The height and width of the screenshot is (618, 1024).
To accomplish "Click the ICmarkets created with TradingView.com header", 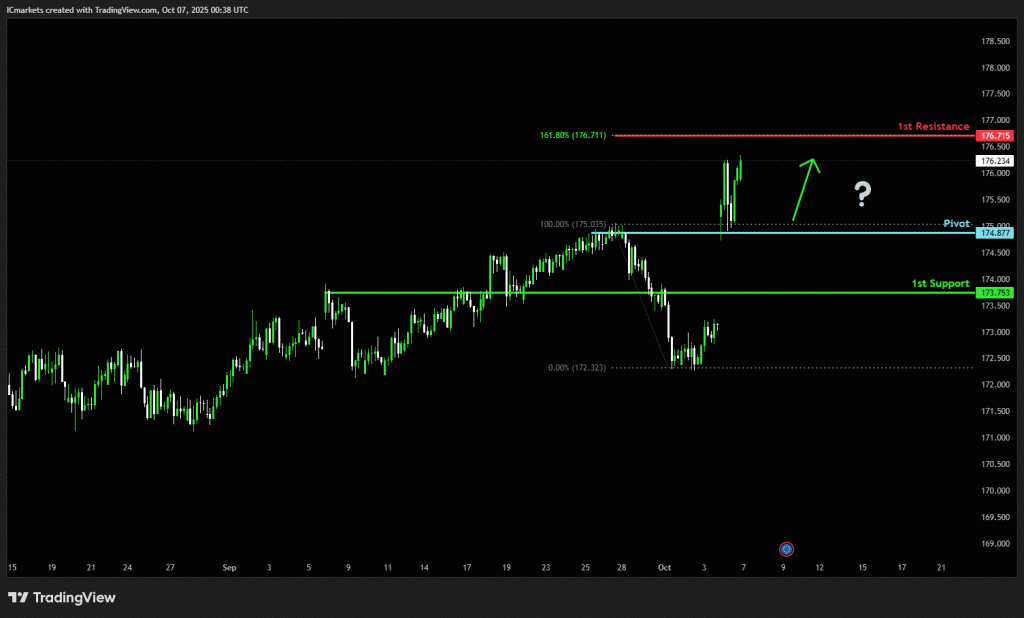I will [x=128, y=9].
